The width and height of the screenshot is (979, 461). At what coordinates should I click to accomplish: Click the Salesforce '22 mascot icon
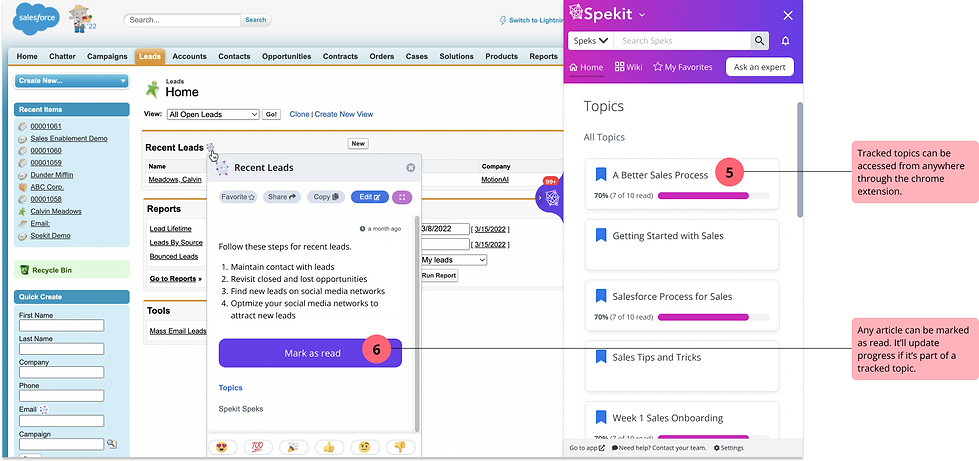81,18
